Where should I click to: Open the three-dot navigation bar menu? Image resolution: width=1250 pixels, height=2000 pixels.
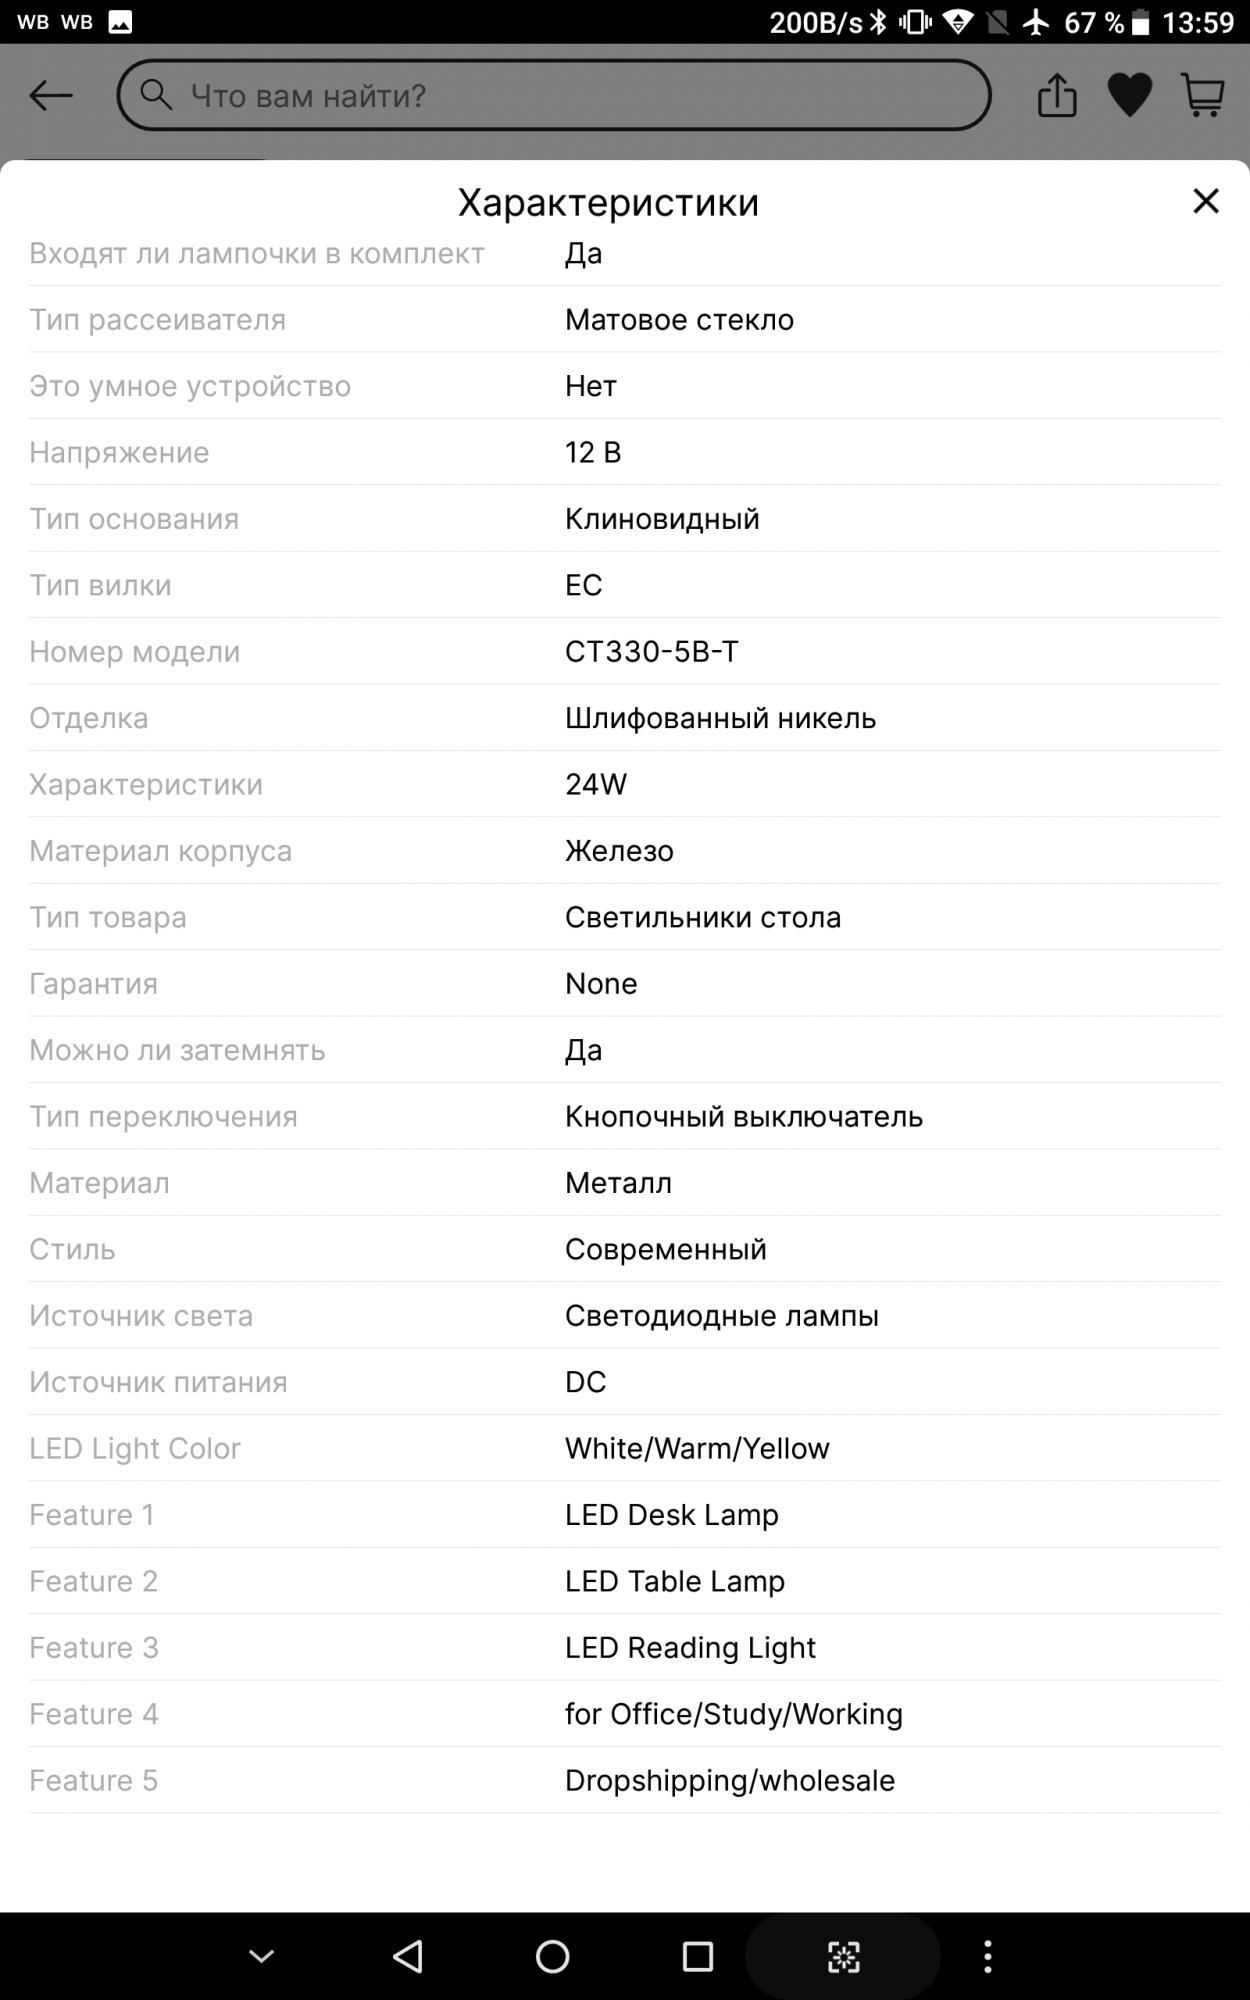coord(988,1956)
